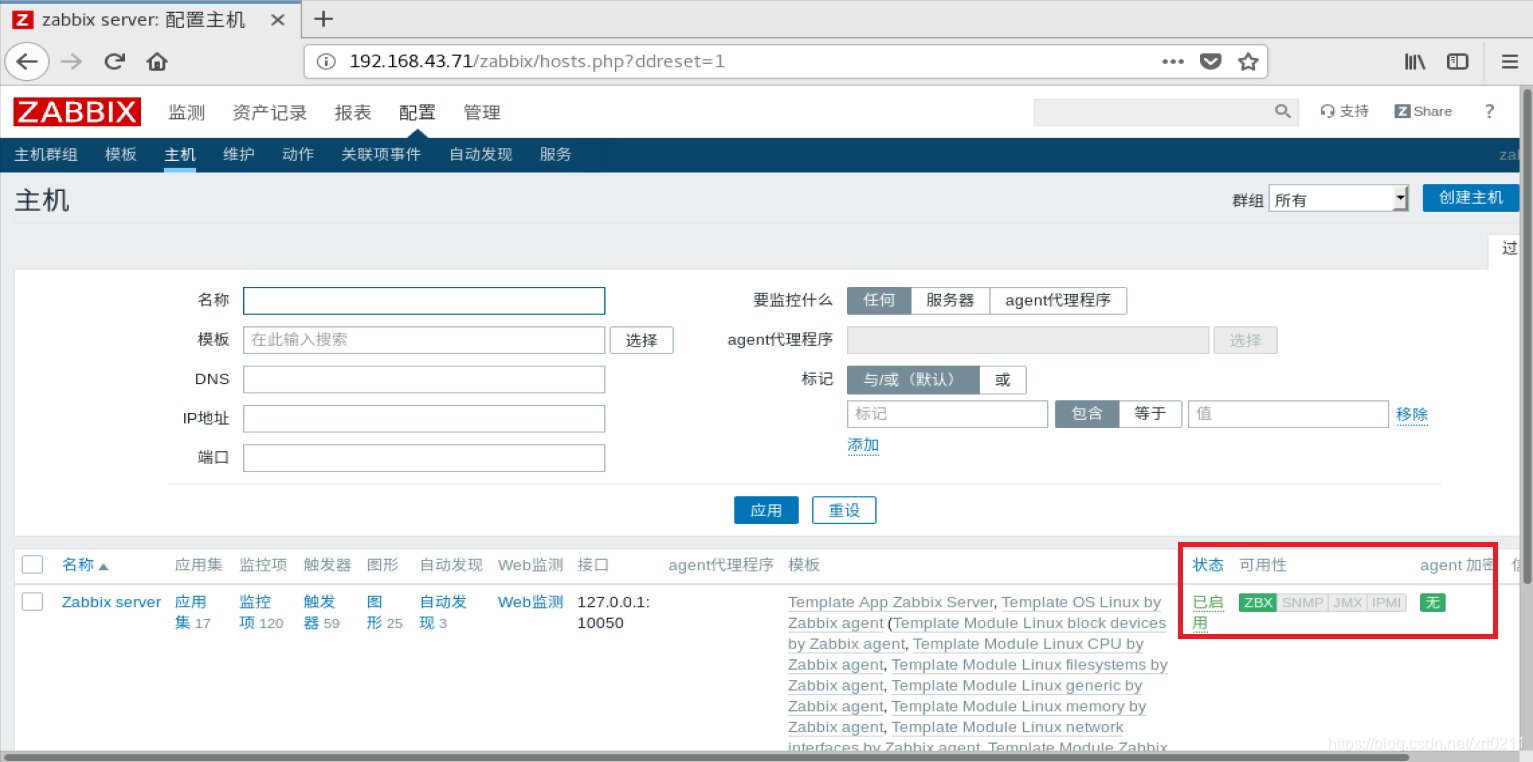Open the 配置 top menu
This screenshot has width=1533, height=762.
coord(417,113)
